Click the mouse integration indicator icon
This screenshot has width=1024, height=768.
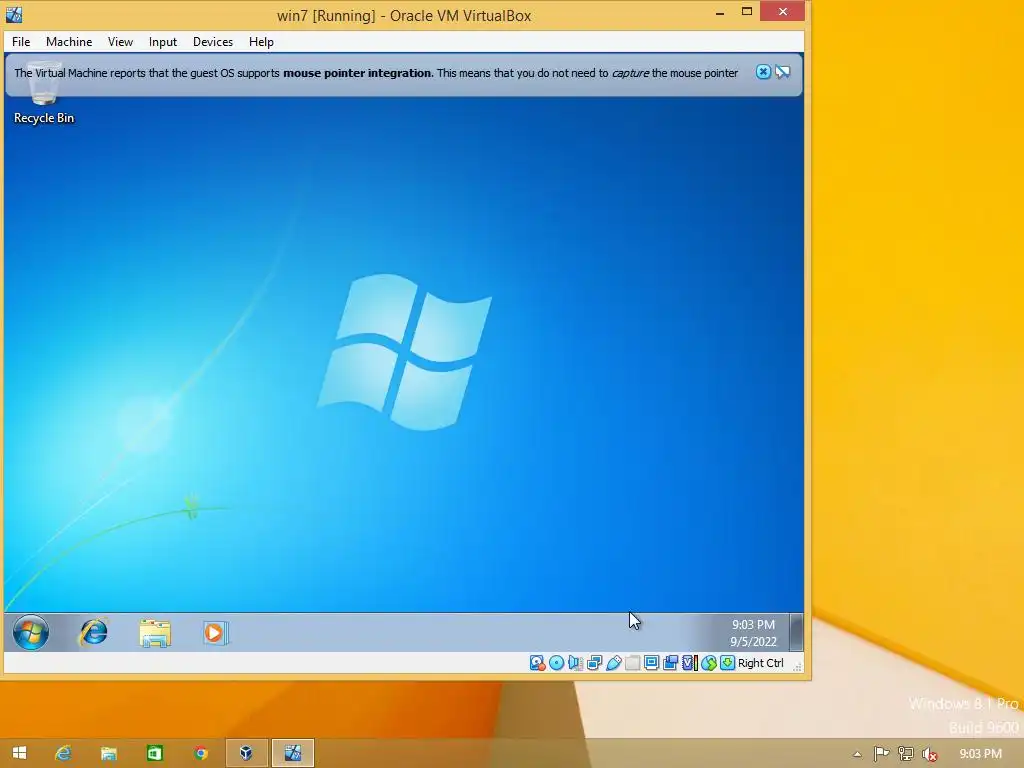coord(709,663)
